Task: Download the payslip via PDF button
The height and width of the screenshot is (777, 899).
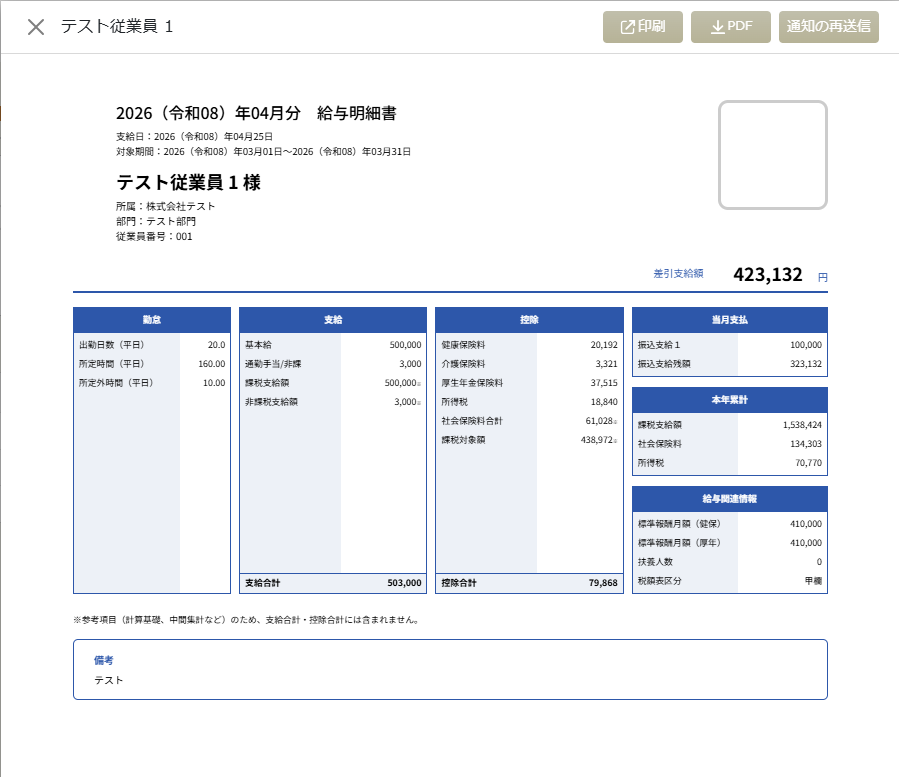Action: click(731, 27)
